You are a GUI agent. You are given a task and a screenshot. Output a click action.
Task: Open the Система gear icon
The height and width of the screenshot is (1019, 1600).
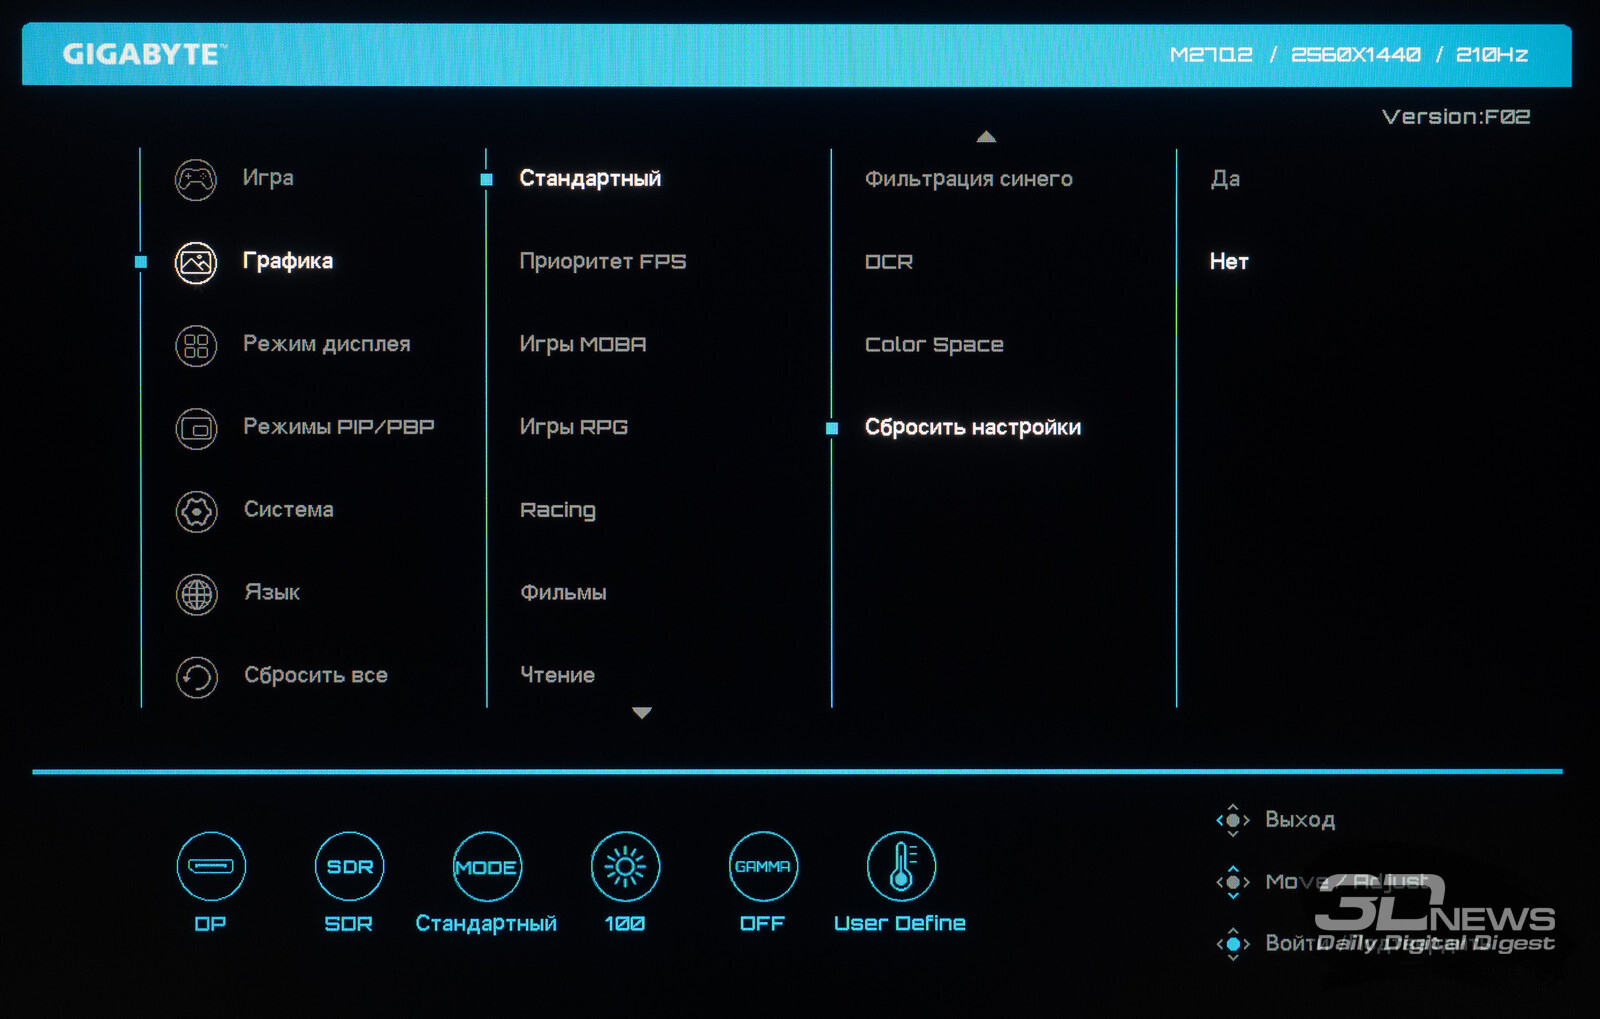click(x=196, y=512)
